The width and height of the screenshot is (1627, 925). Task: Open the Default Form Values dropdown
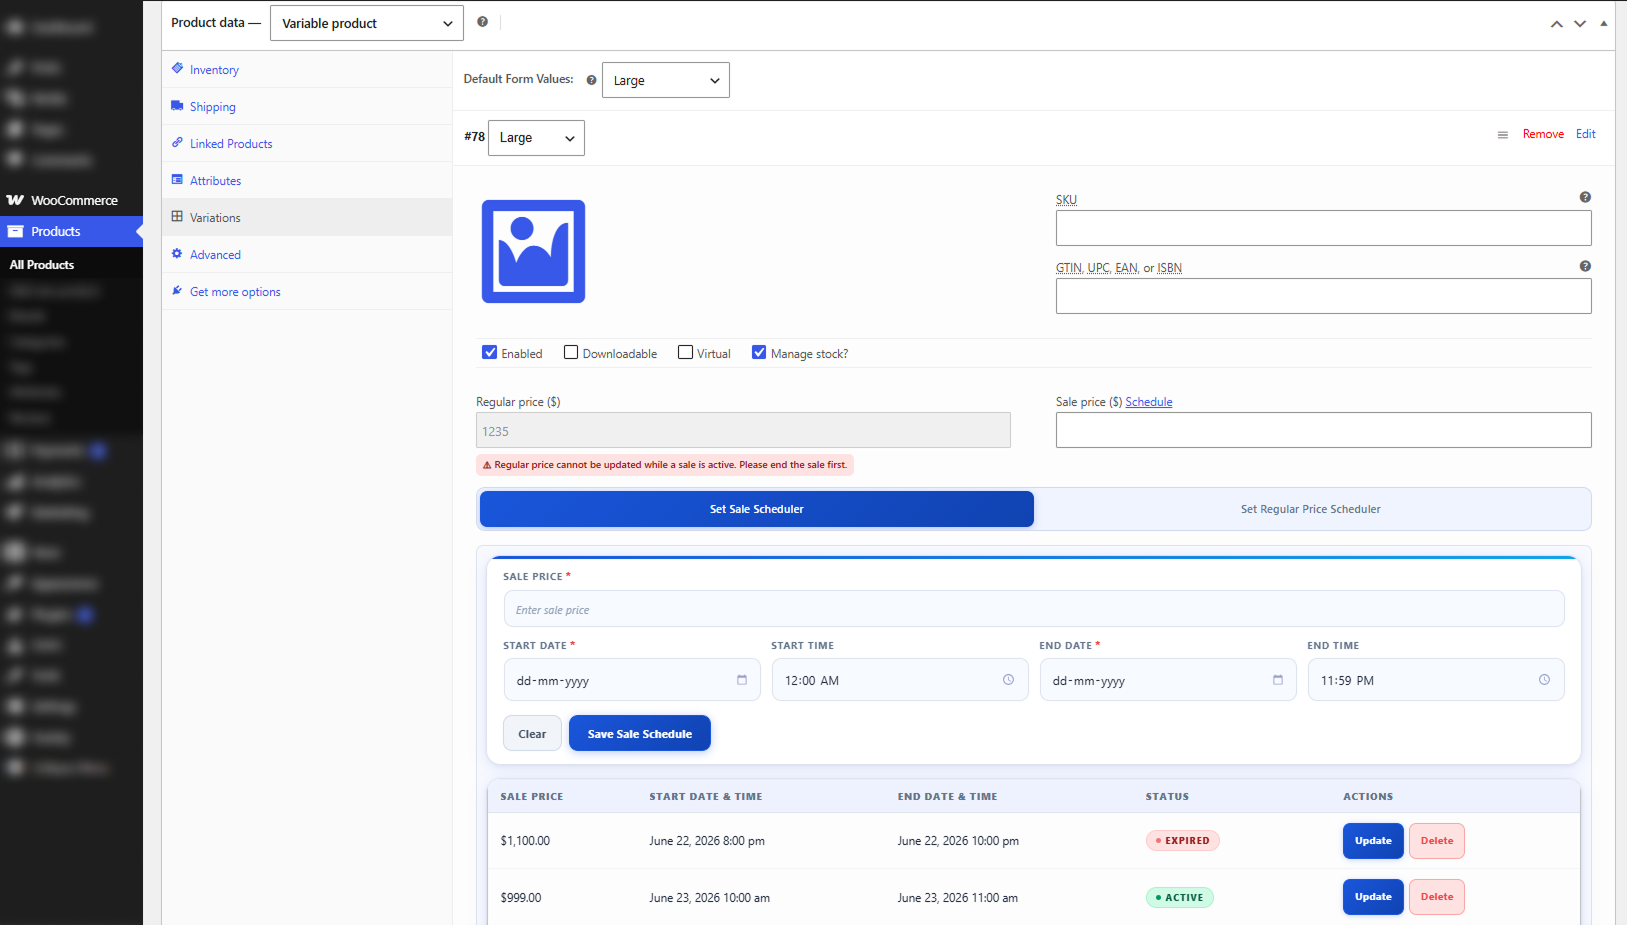pos(666,80)
